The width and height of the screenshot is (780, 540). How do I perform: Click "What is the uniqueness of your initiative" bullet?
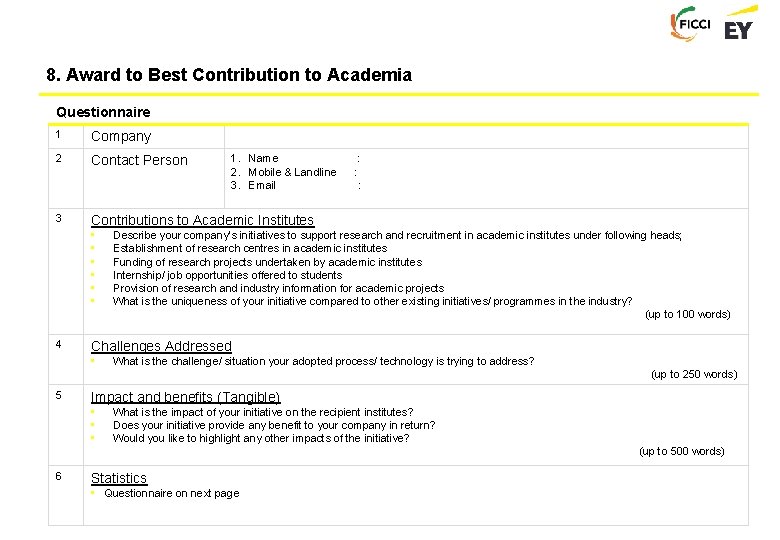tap(372, 301)
